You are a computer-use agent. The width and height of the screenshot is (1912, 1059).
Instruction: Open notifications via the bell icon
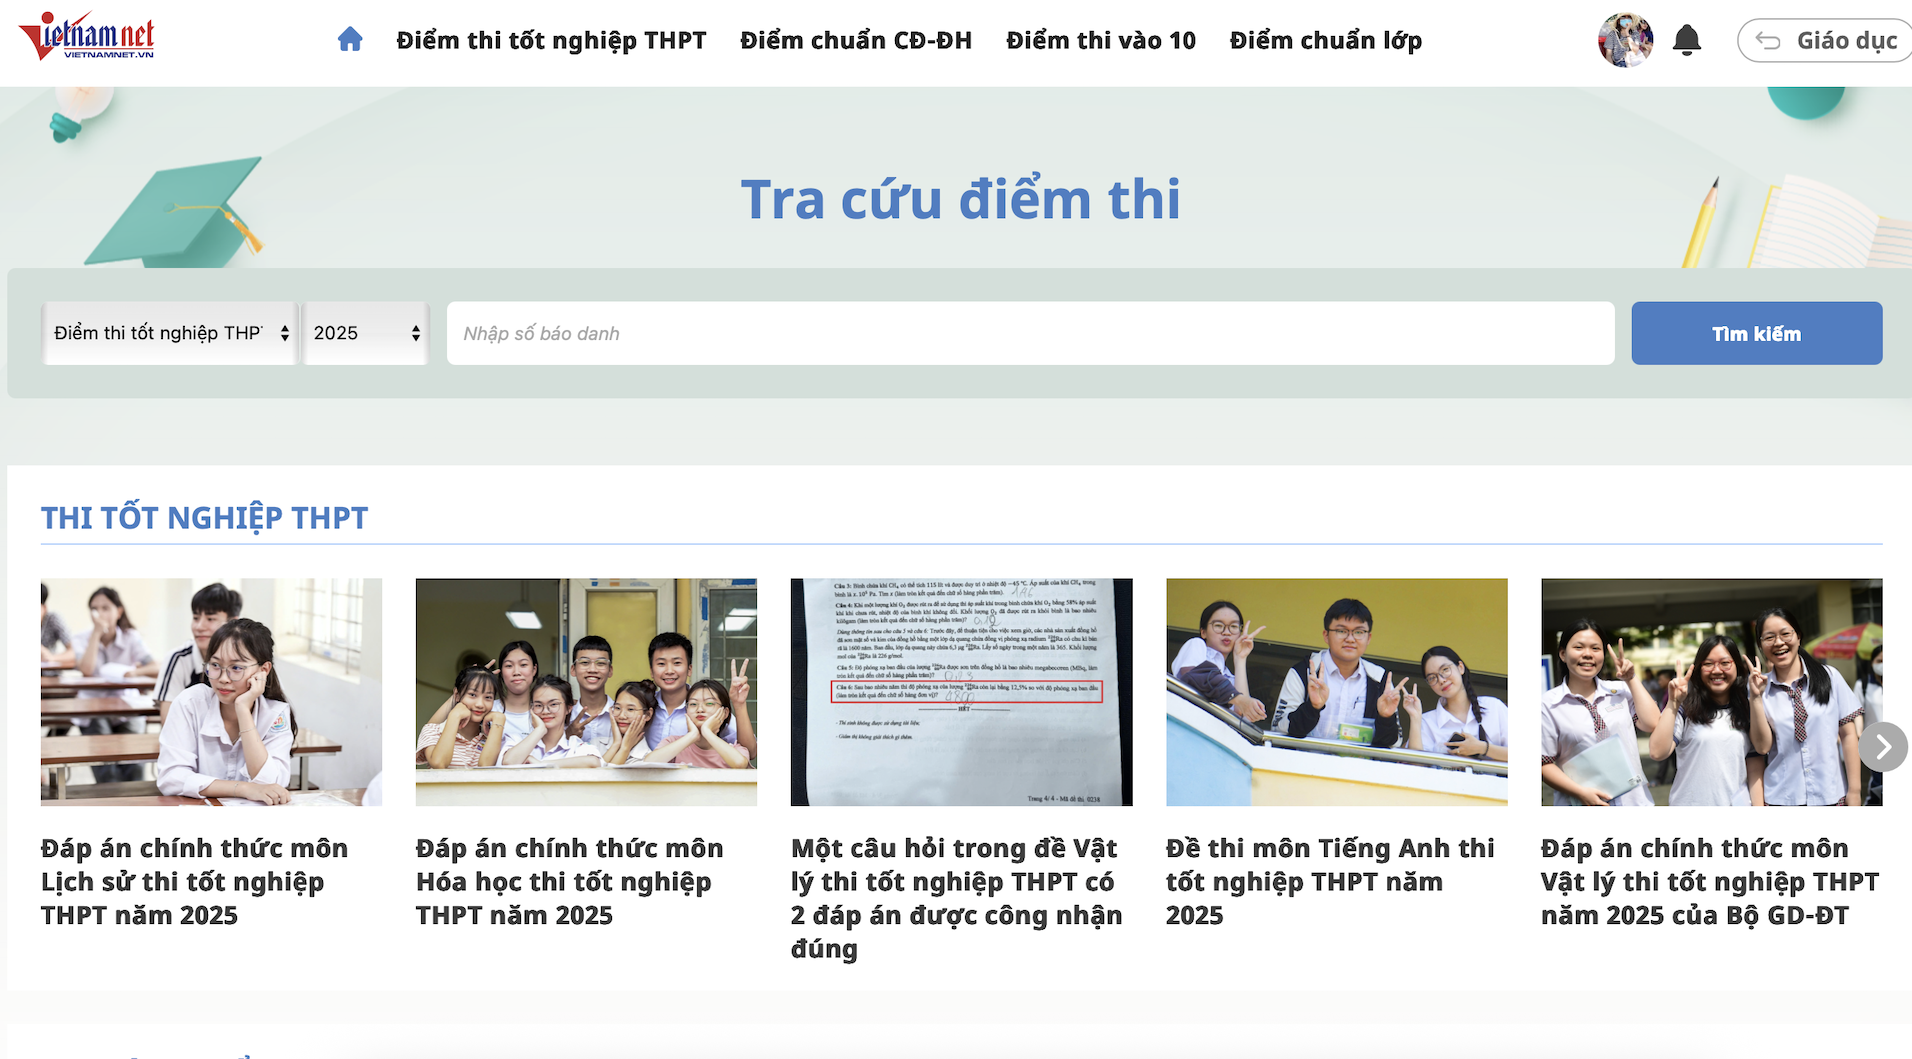(x=1688, y=40)
